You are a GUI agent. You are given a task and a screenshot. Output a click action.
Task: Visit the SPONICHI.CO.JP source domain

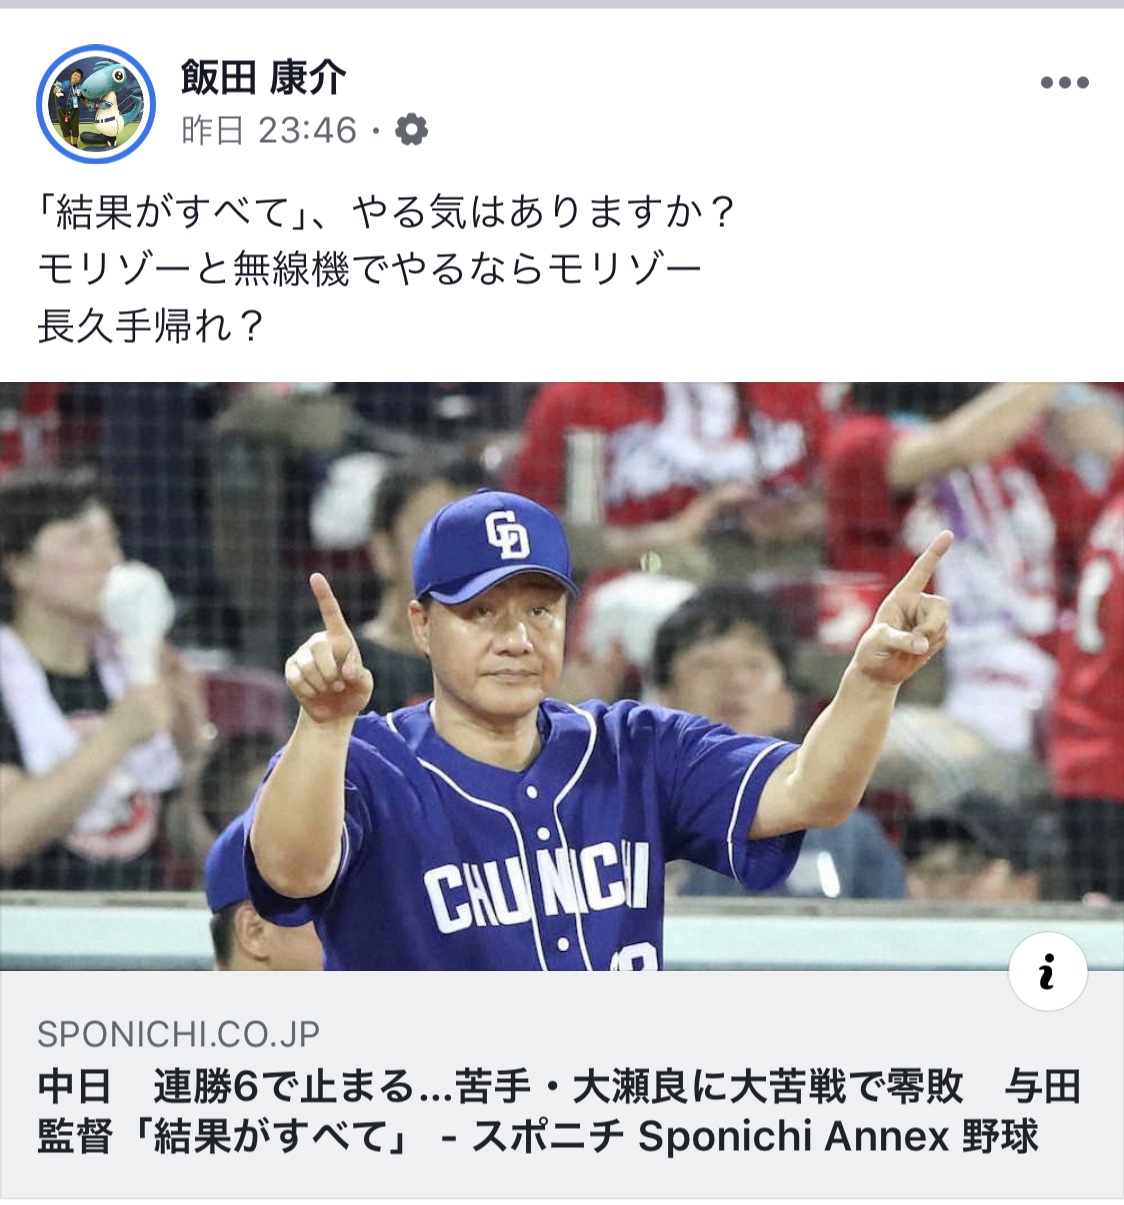179,1034
